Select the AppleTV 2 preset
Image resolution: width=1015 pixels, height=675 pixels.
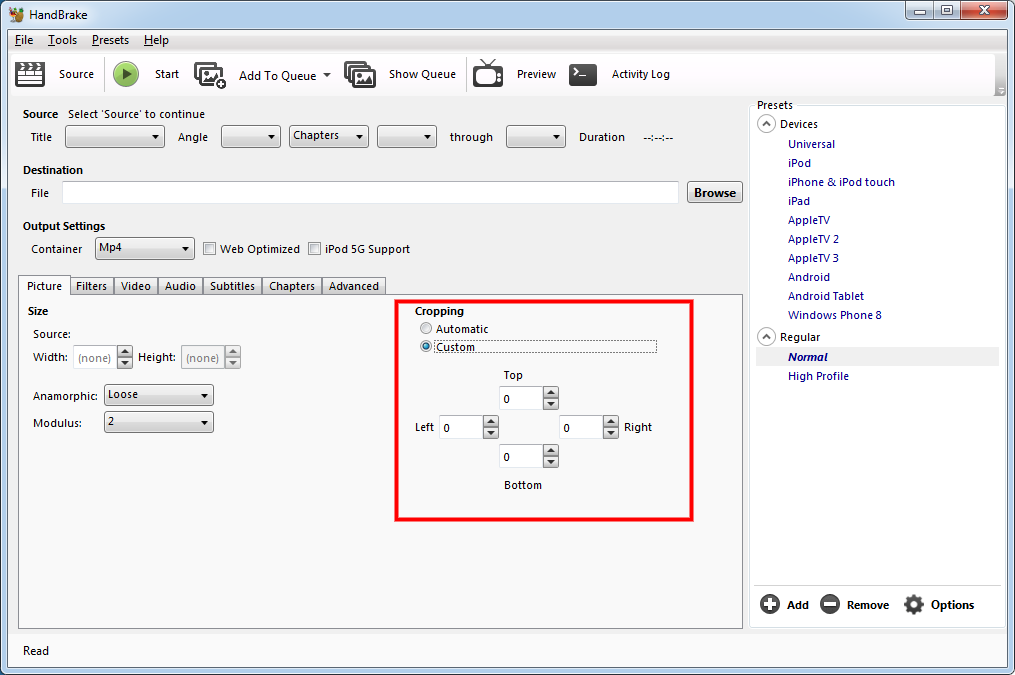click(x=813, y=239)
